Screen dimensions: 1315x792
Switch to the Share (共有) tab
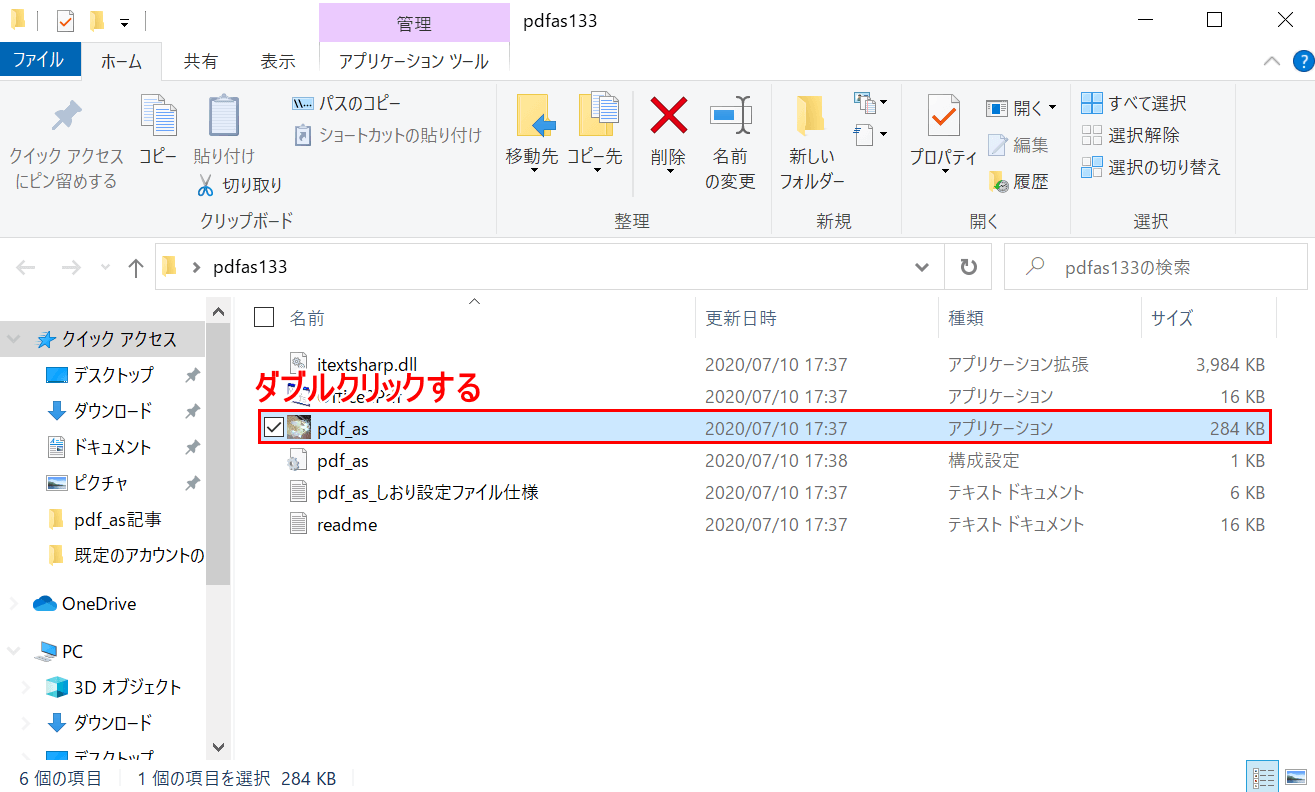[x=200, y=61]
